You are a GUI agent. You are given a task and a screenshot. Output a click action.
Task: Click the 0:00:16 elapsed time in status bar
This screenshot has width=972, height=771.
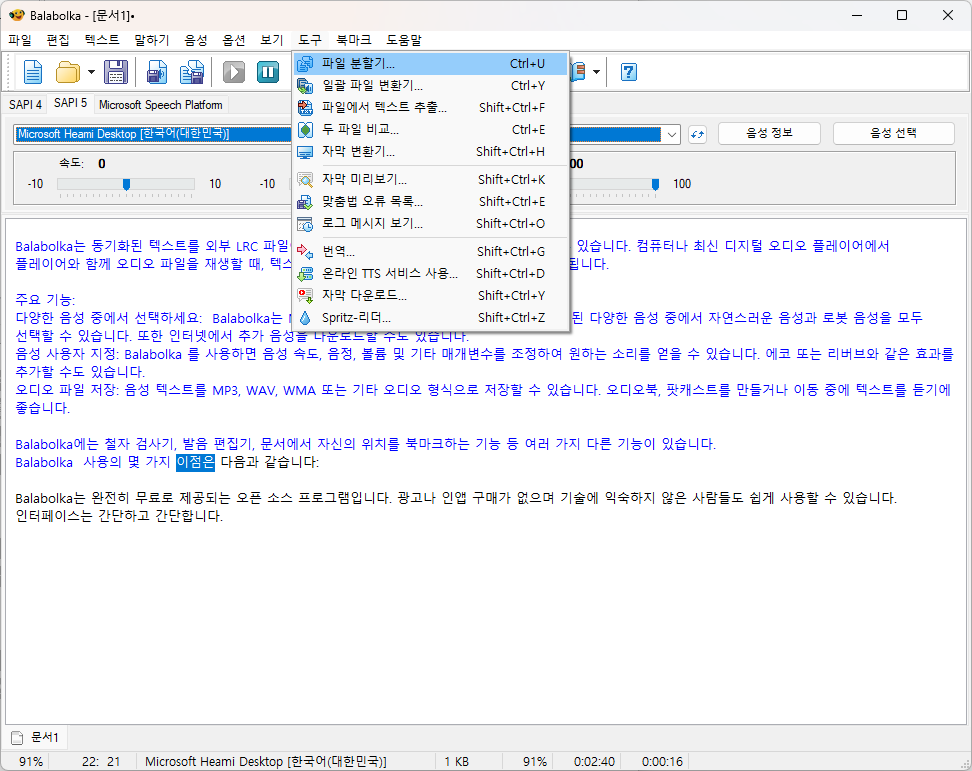[662, 762]
